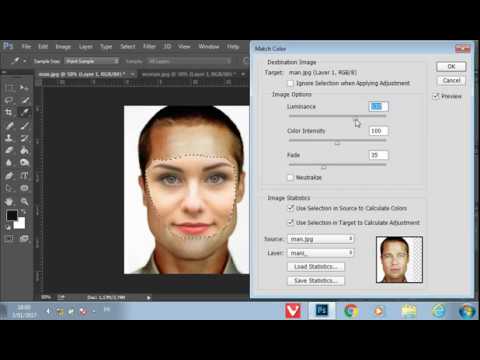Select the Path Selection tool
Viewport: 480px width, 360px height.
point(9,188)
